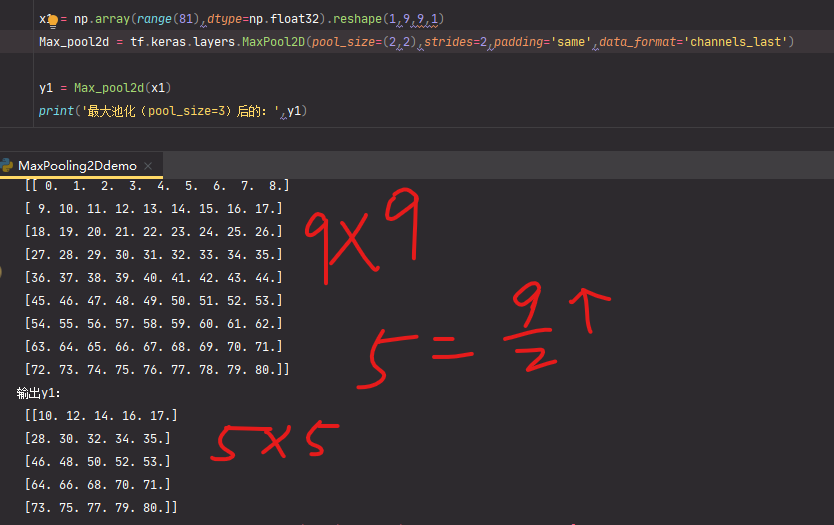Click the output row starting with 54. 55. 56.
This screenshot has height=525, width=834.
(x=153, y=323)
